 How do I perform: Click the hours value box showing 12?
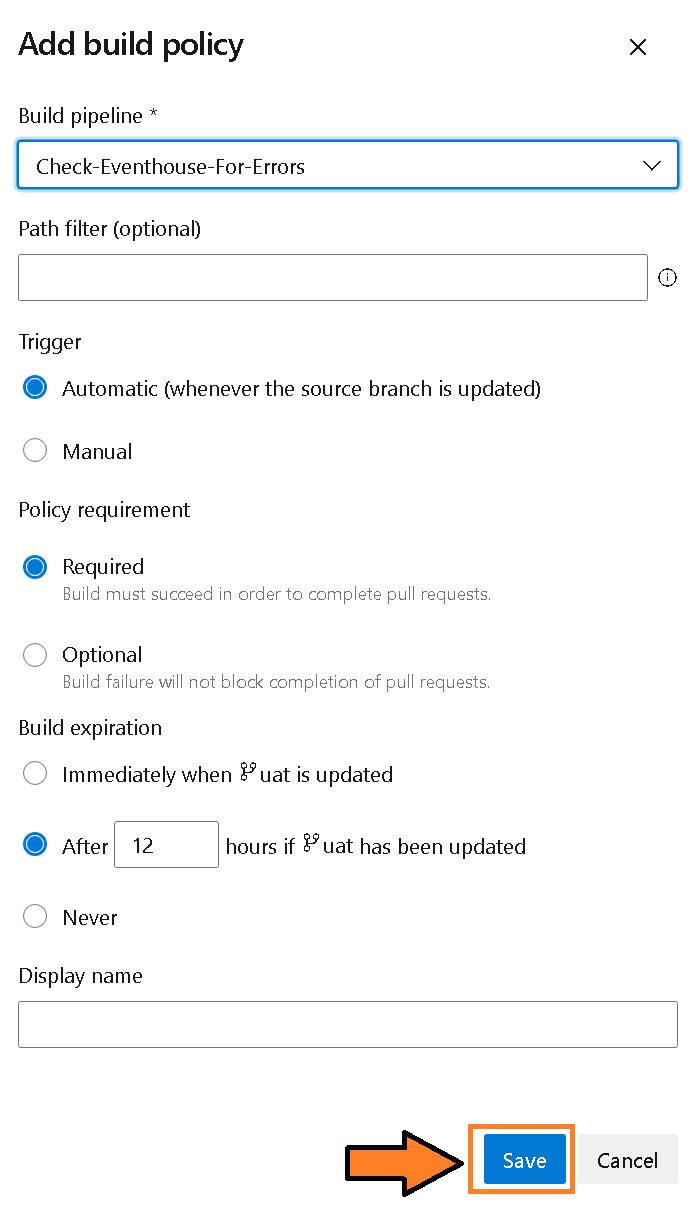[166, 844]
